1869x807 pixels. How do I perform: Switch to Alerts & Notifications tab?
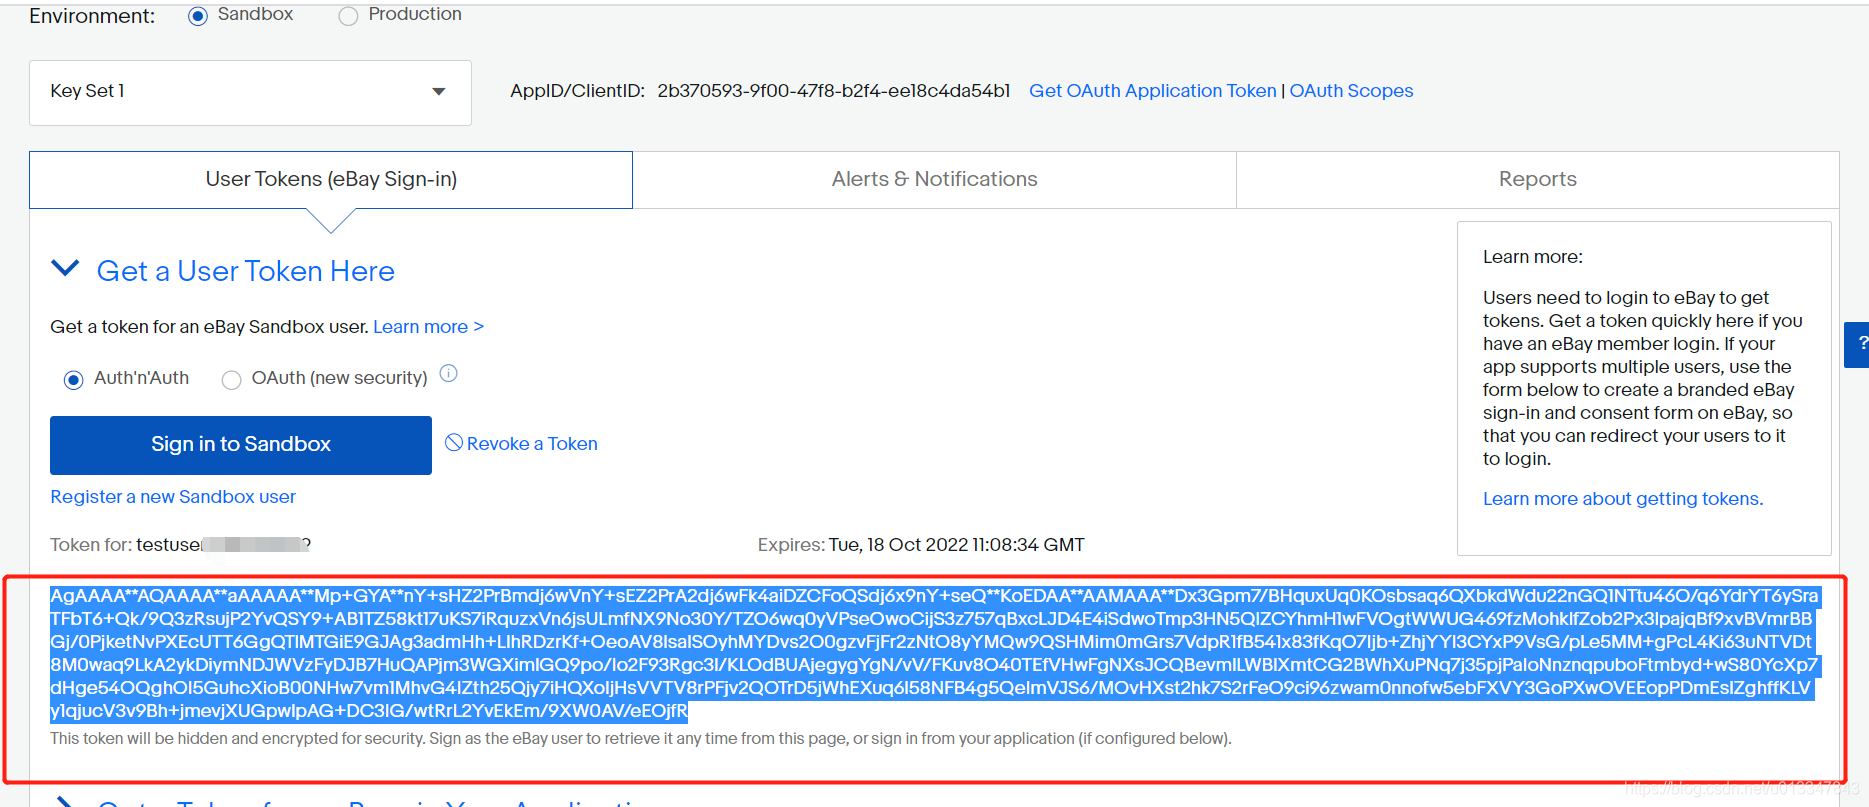(x=934, y=180)
